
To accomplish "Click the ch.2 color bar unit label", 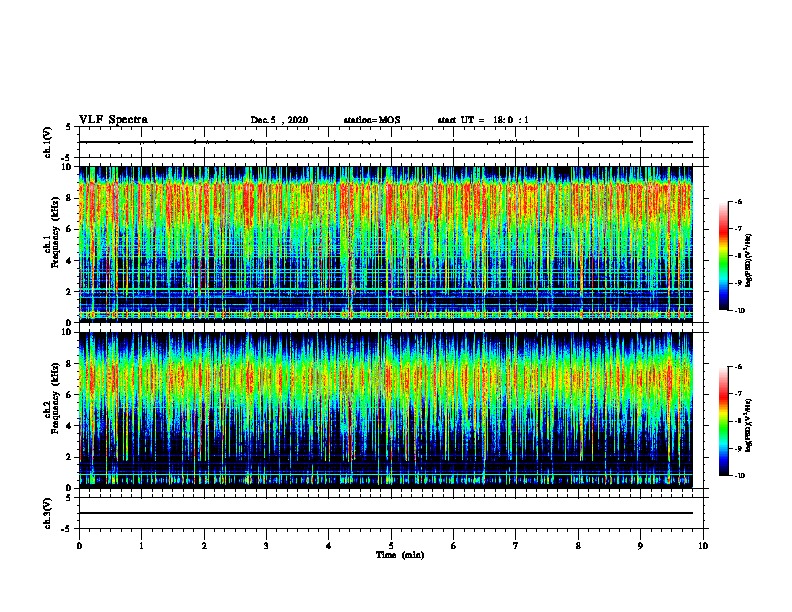I will tap(749, 425).
